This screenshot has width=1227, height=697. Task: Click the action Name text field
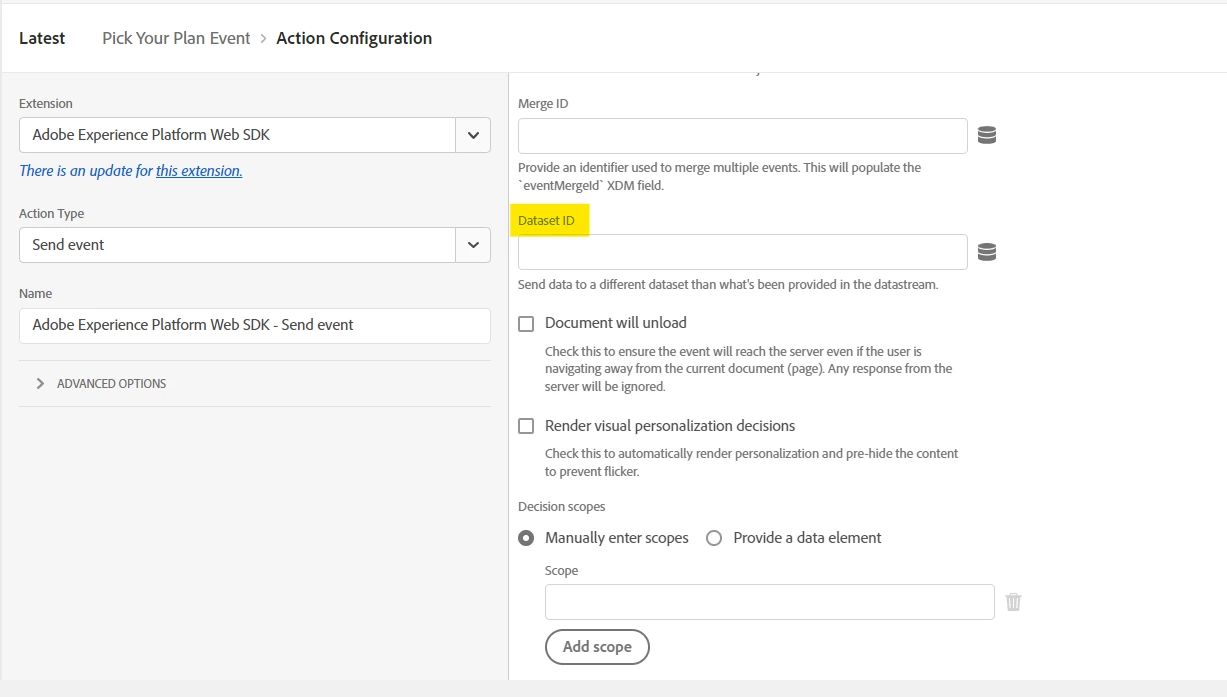click(x=254, y=325)
